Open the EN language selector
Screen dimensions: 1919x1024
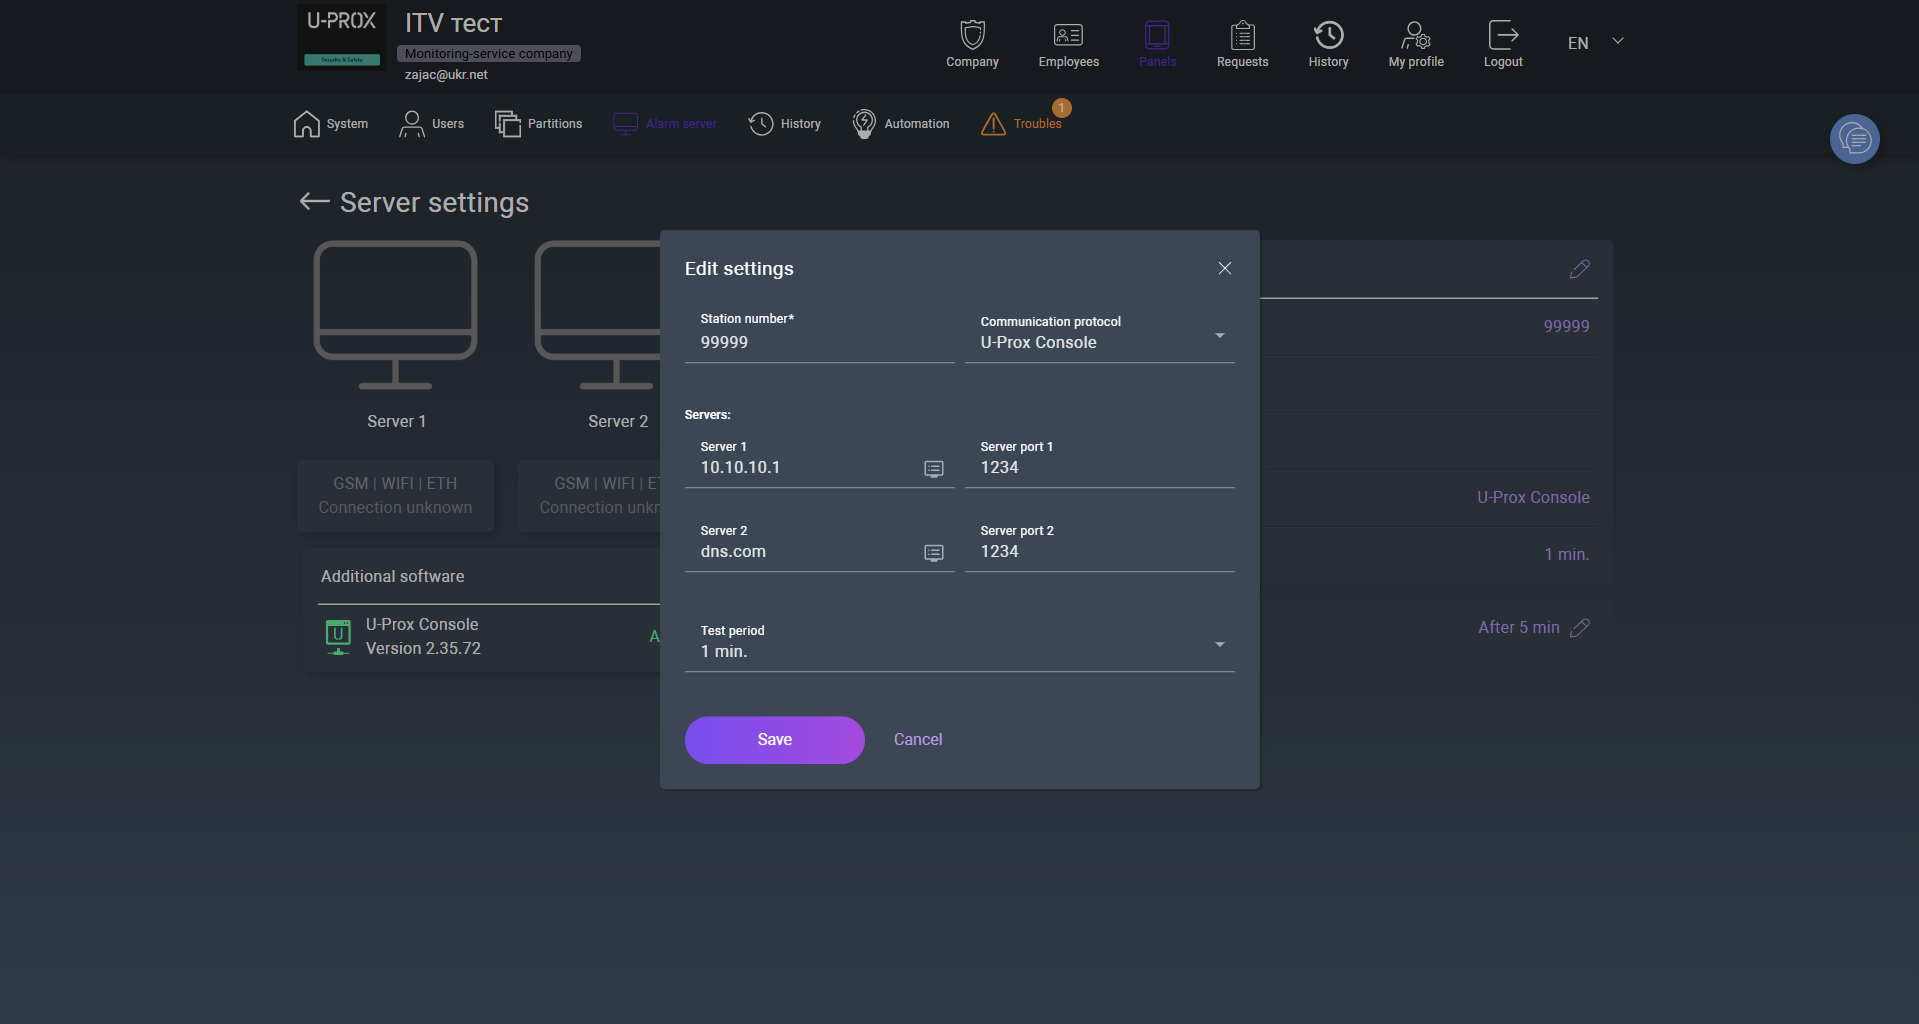click(x=1594, y=43)
